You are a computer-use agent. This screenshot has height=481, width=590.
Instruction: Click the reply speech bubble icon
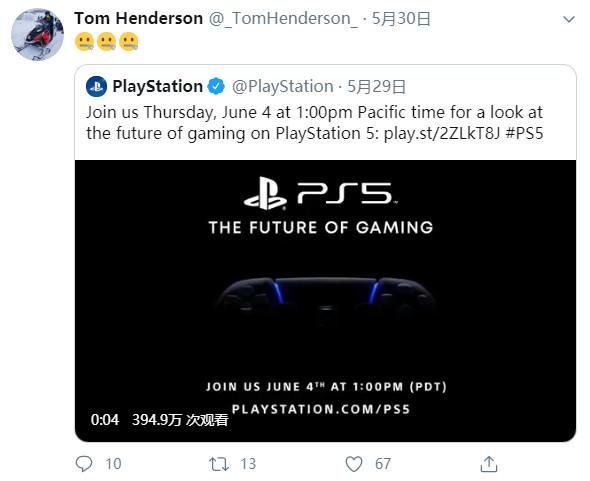[x=84, y=464]
